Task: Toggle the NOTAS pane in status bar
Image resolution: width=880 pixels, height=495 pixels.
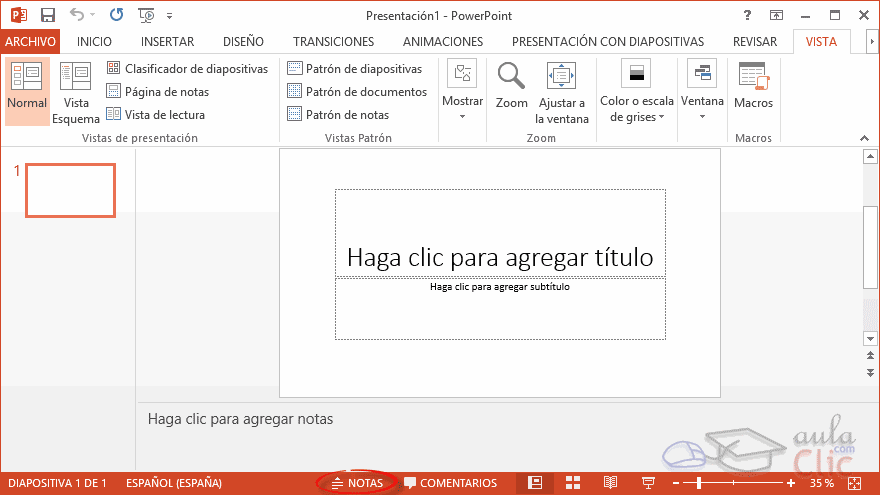Action: 357,483
